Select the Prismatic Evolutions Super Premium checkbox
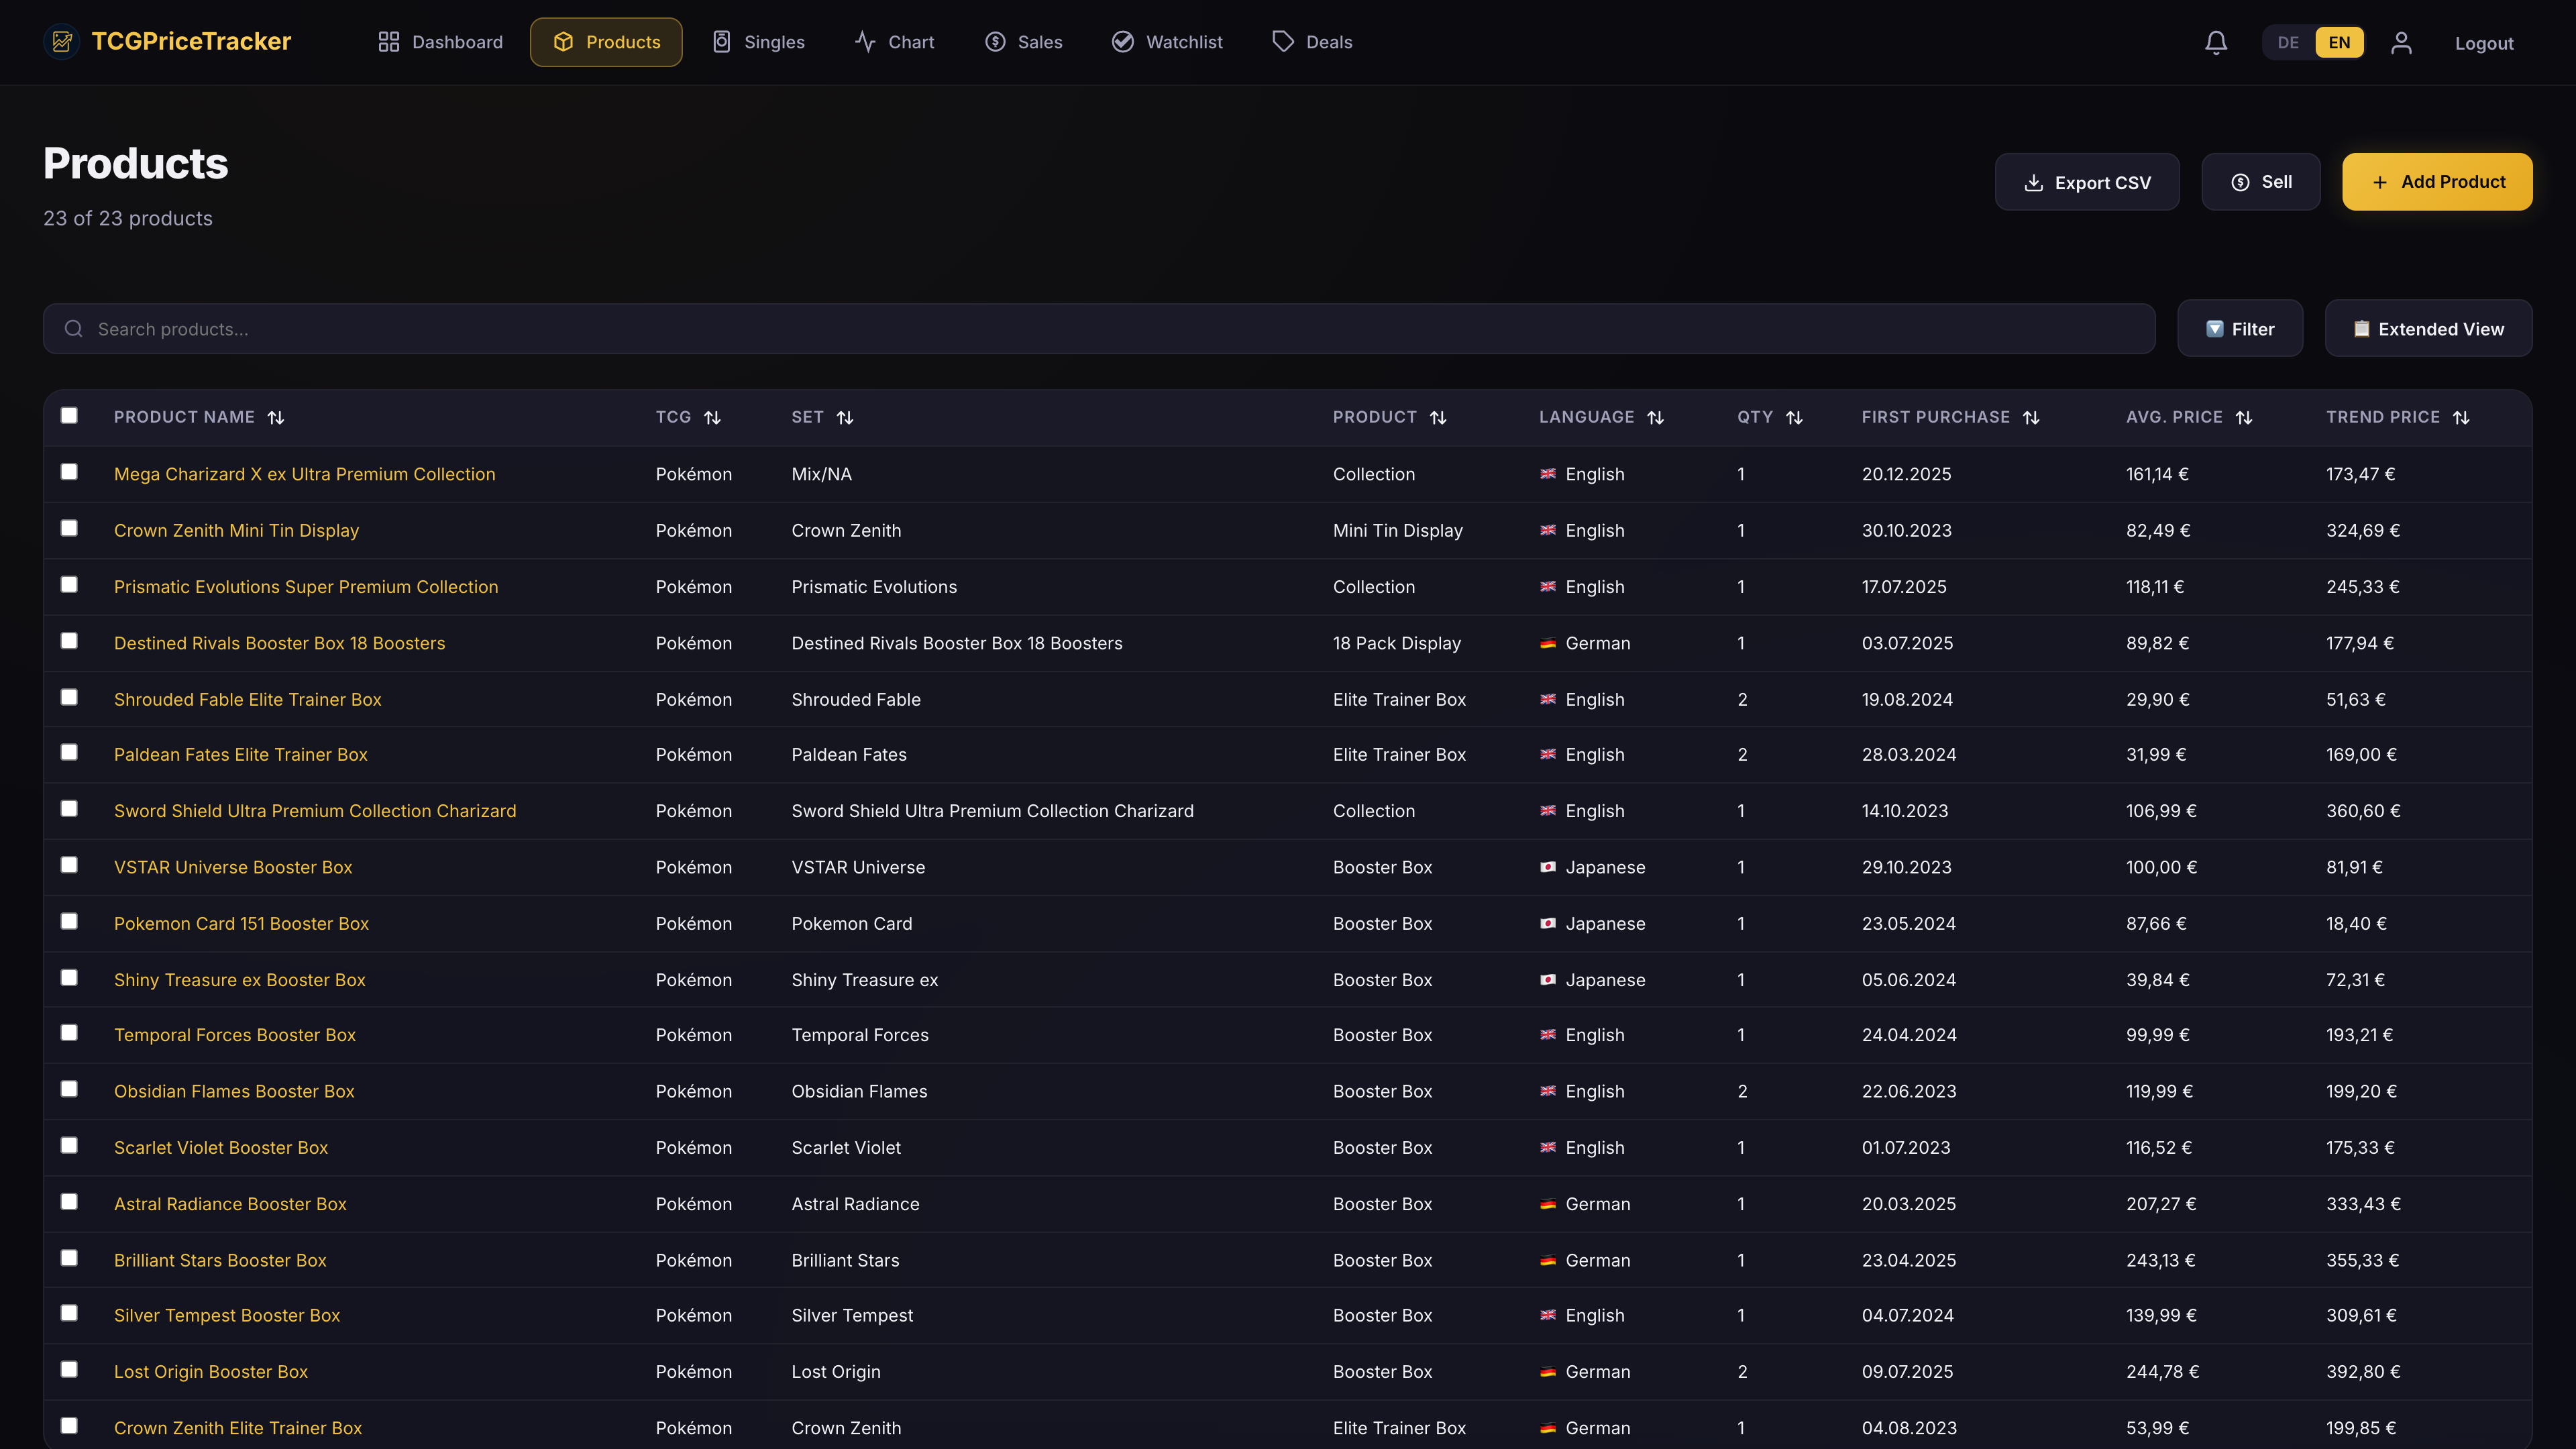The image size is (2576, 1449). point(69,584)
